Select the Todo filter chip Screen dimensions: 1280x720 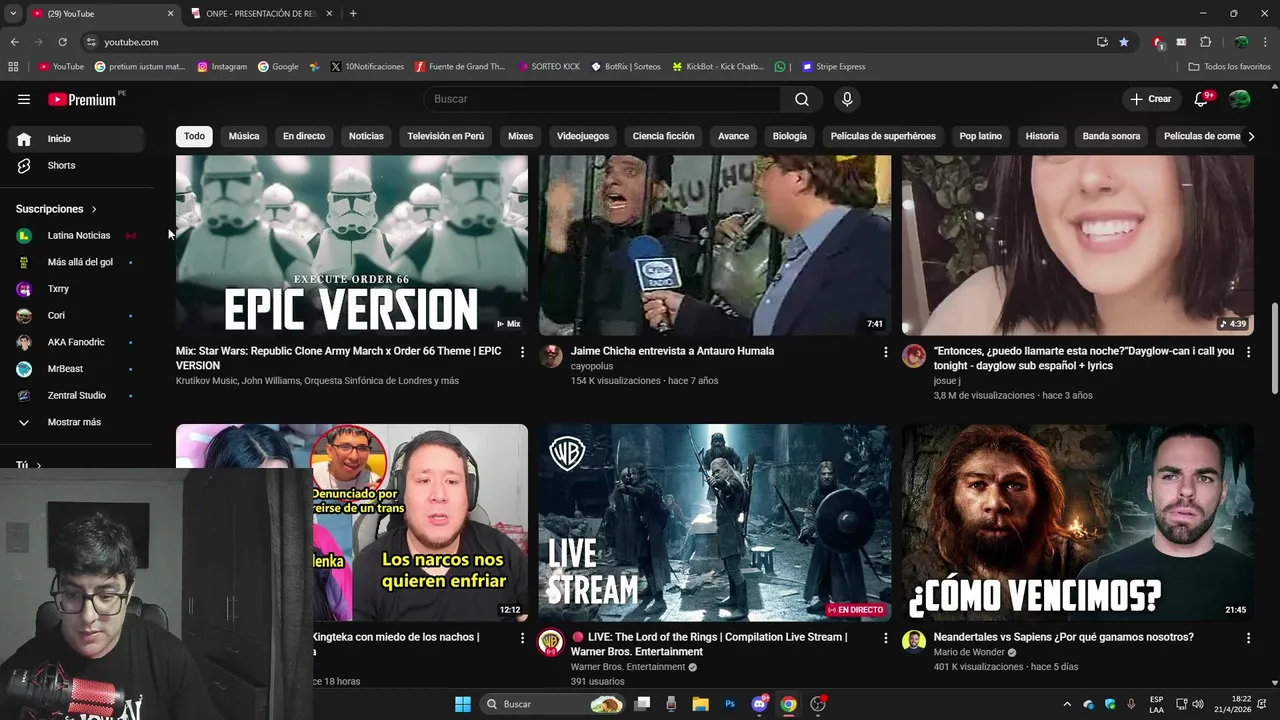pos(194,136)
